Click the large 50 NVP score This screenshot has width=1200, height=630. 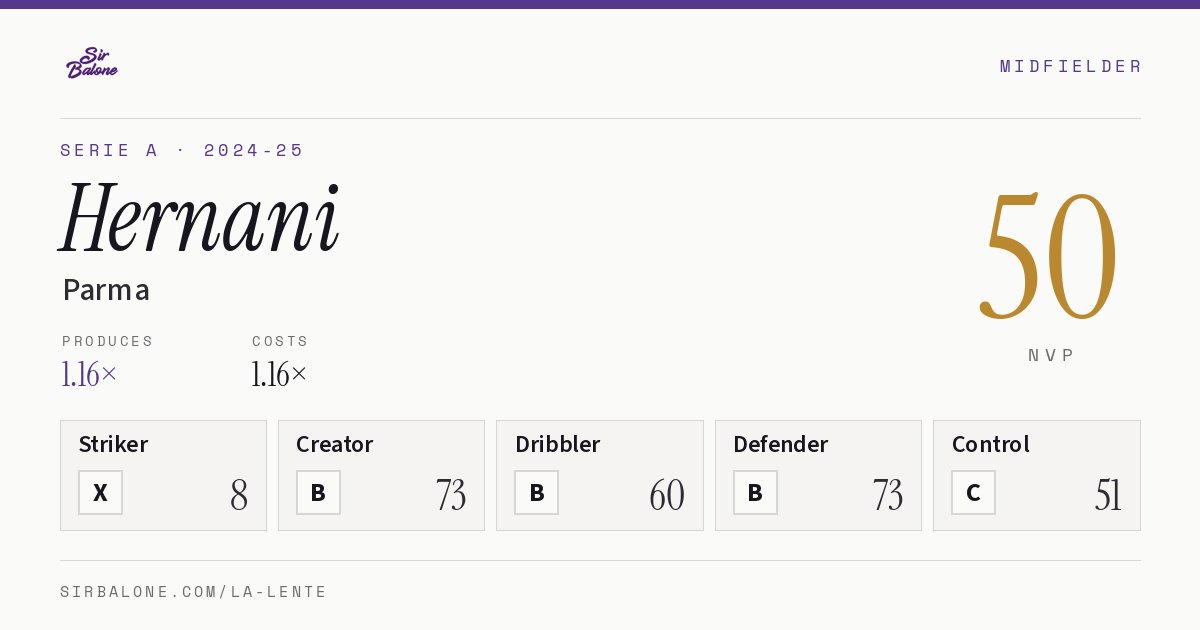[1048, 255]
